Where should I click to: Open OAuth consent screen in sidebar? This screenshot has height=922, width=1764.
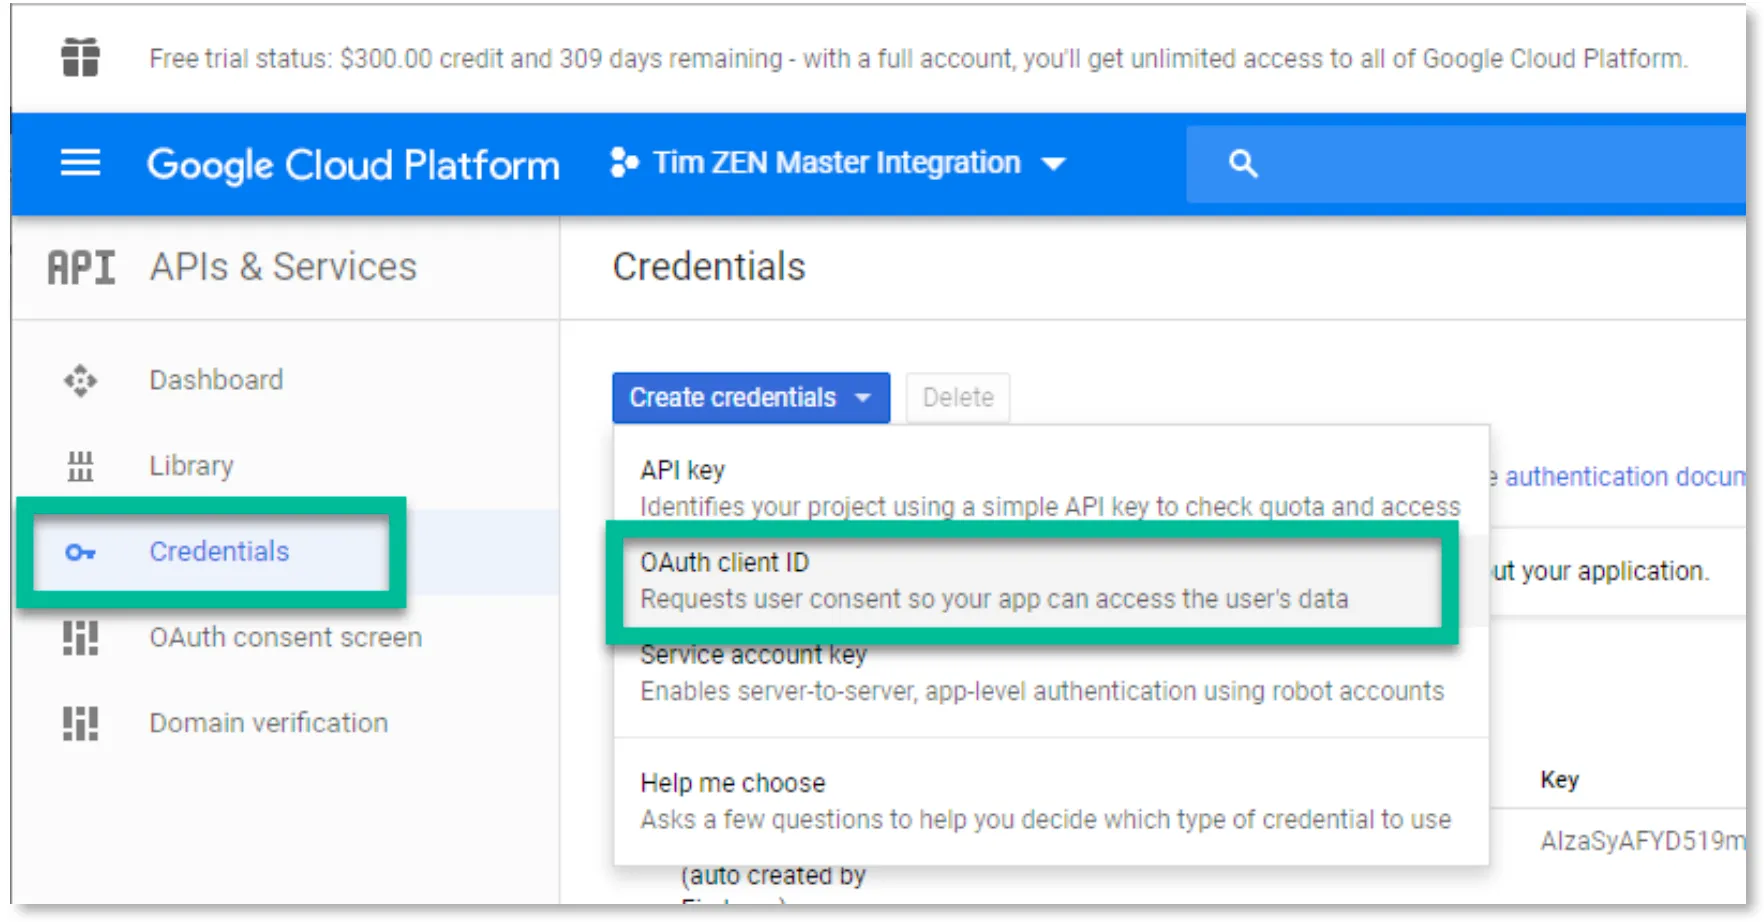point(286,638)
